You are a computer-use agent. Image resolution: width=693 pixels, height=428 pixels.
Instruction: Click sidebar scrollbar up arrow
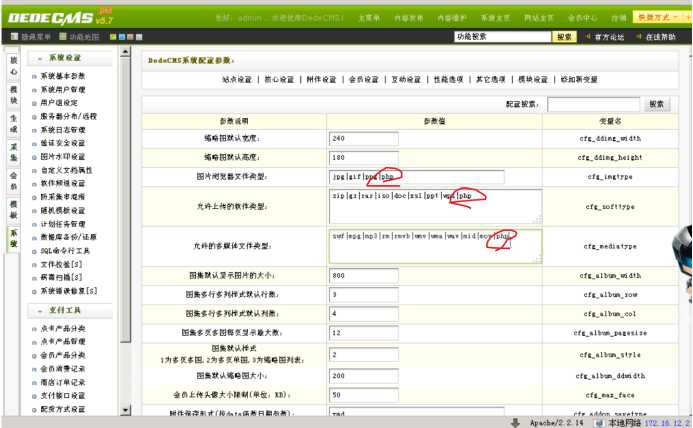click(x=126, y=52)
